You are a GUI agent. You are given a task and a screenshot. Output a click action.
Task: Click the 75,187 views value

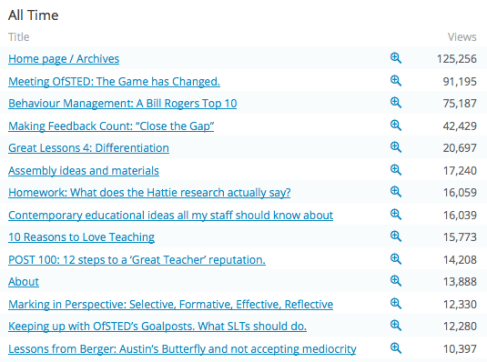pos(460,104)
